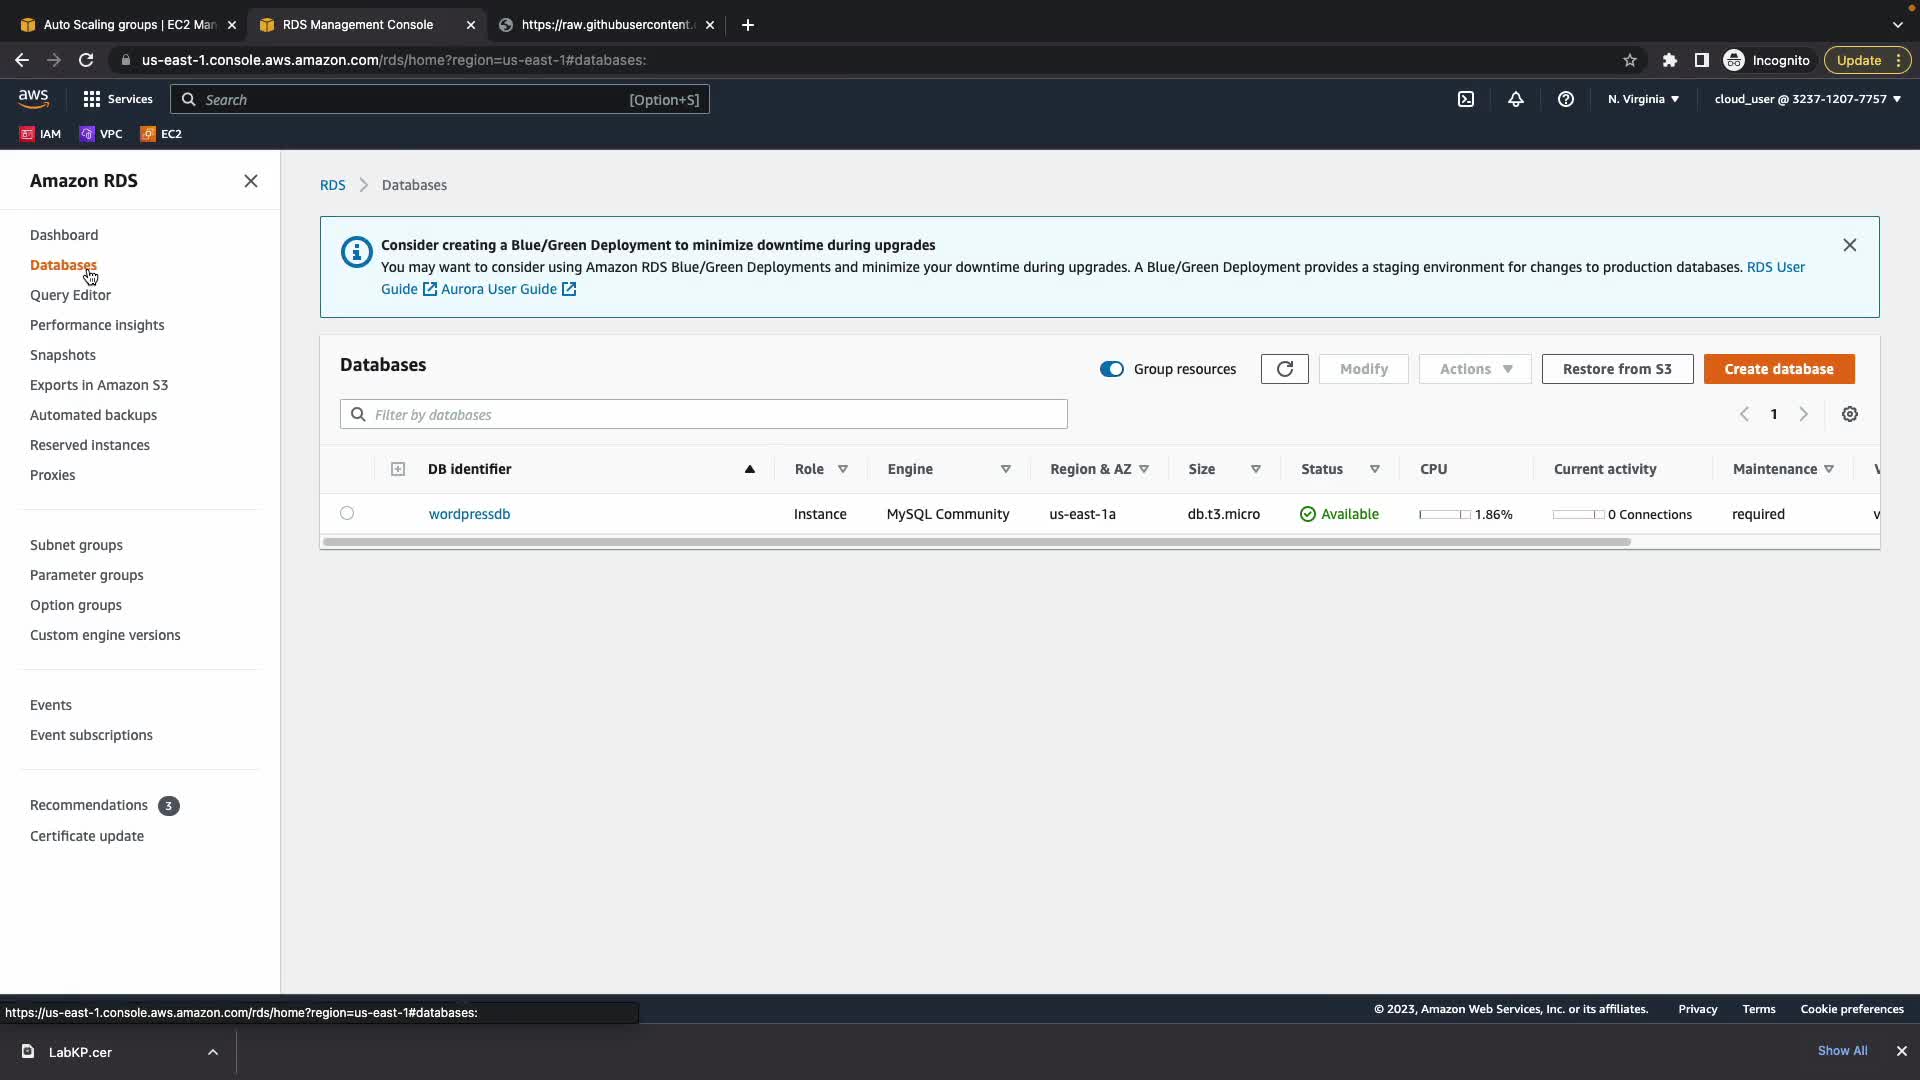The image size is (1920, 1080).
Task: Select the wordpressdb radio button
Action: pos(347,513)
